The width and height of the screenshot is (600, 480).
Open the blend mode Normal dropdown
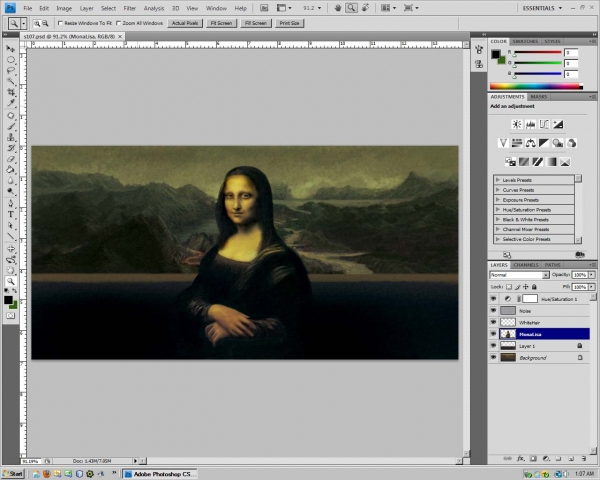pyautogui.click(x=519, y=275)
